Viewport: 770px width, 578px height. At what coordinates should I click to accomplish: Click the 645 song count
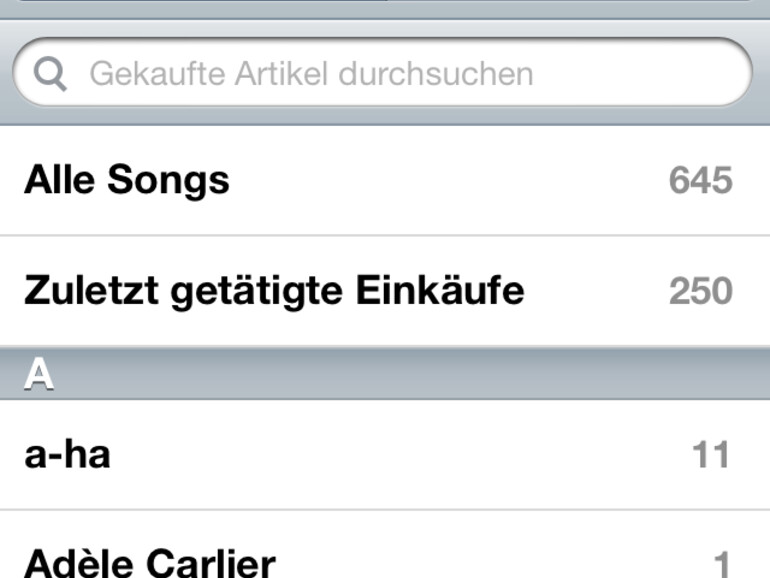click(700, 182)
